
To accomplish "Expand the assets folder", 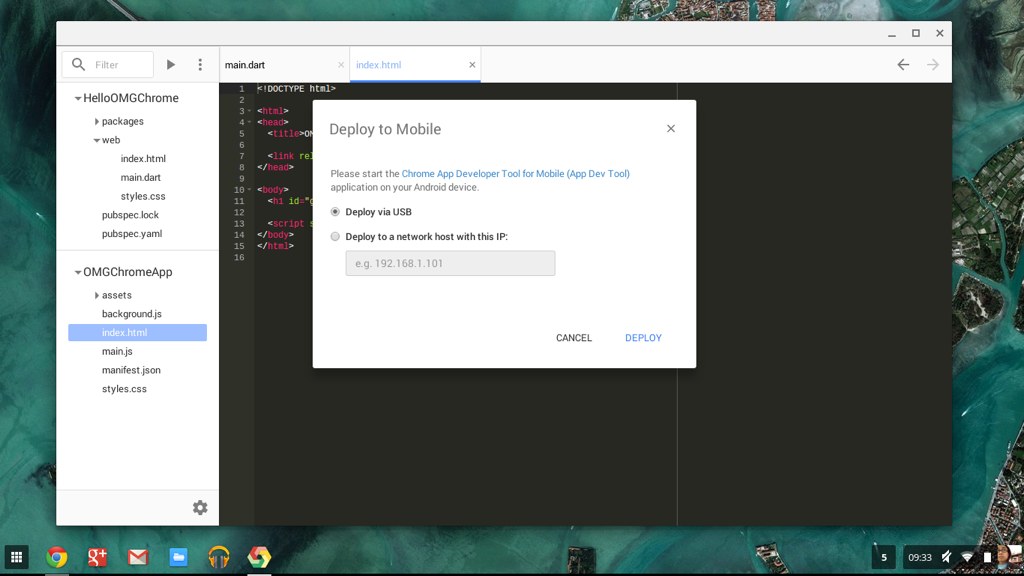I will click(x=97, y=296).
